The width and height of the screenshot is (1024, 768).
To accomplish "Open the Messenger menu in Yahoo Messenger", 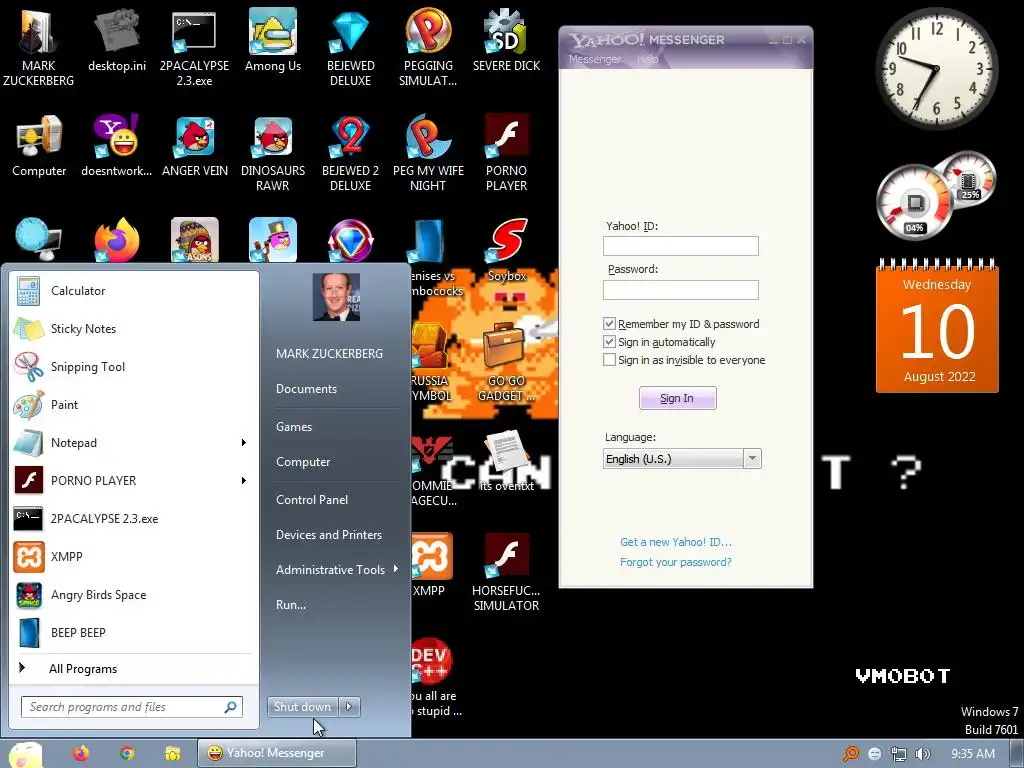I will pyautogui.click(x=595, y=59).
